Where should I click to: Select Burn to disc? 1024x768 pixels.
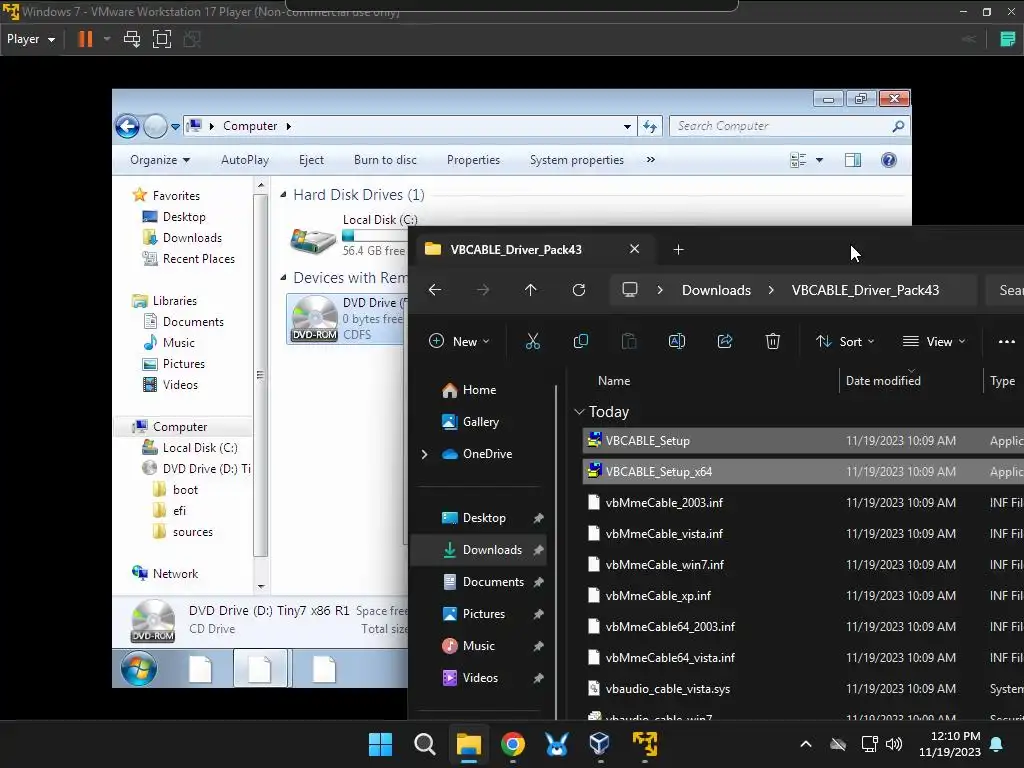tap(385, 160)
